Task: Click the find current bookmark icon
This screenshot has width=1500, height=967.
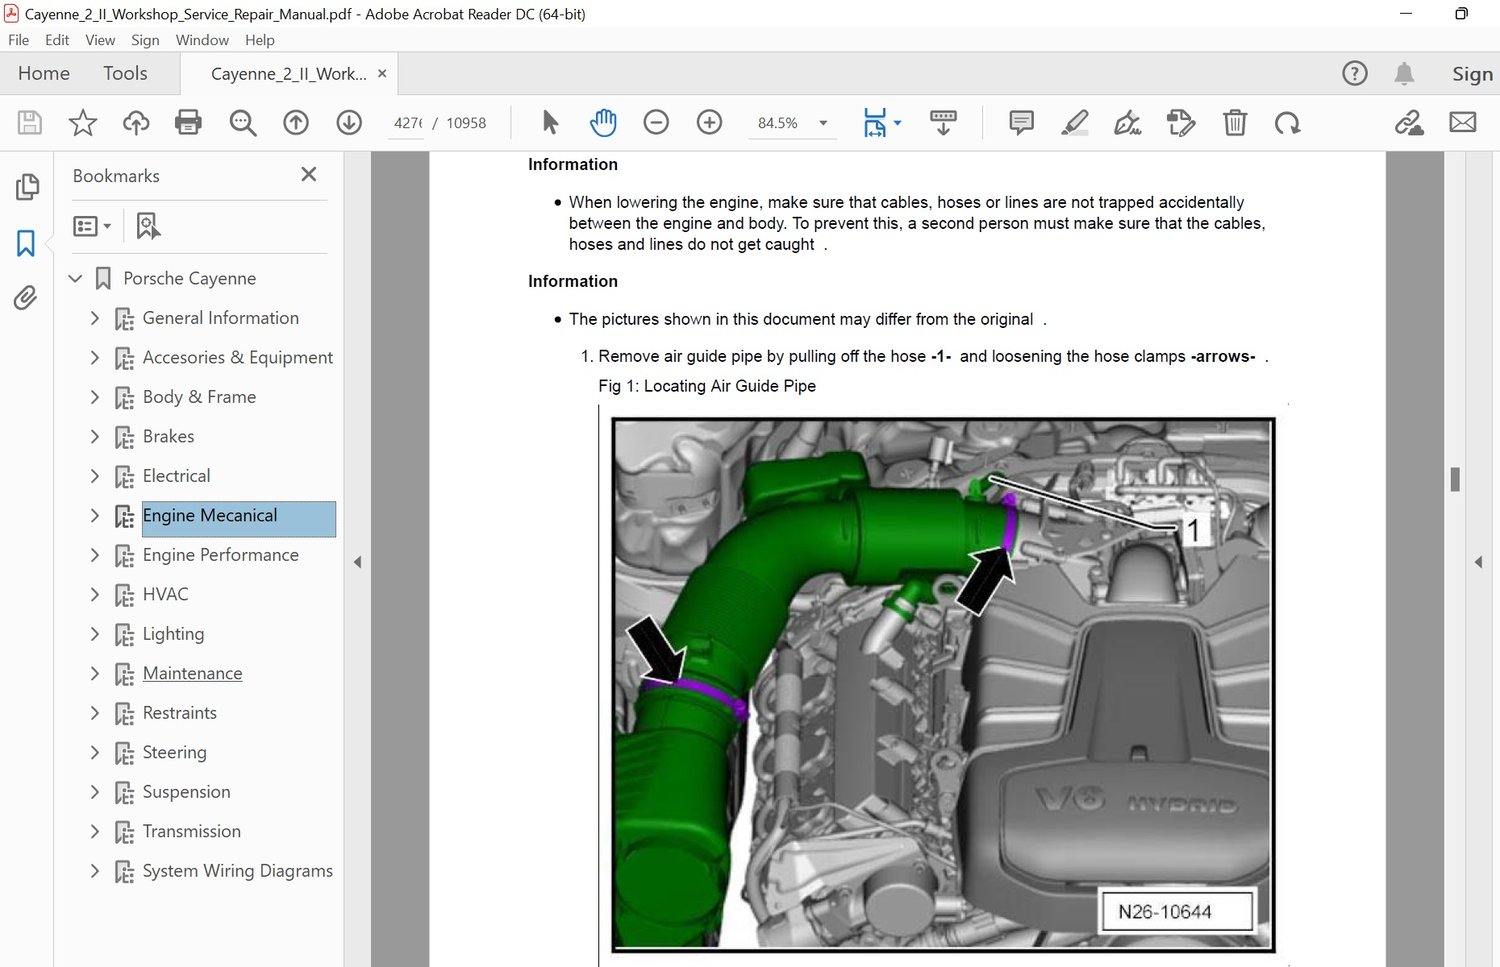Action: coord(148,226)
